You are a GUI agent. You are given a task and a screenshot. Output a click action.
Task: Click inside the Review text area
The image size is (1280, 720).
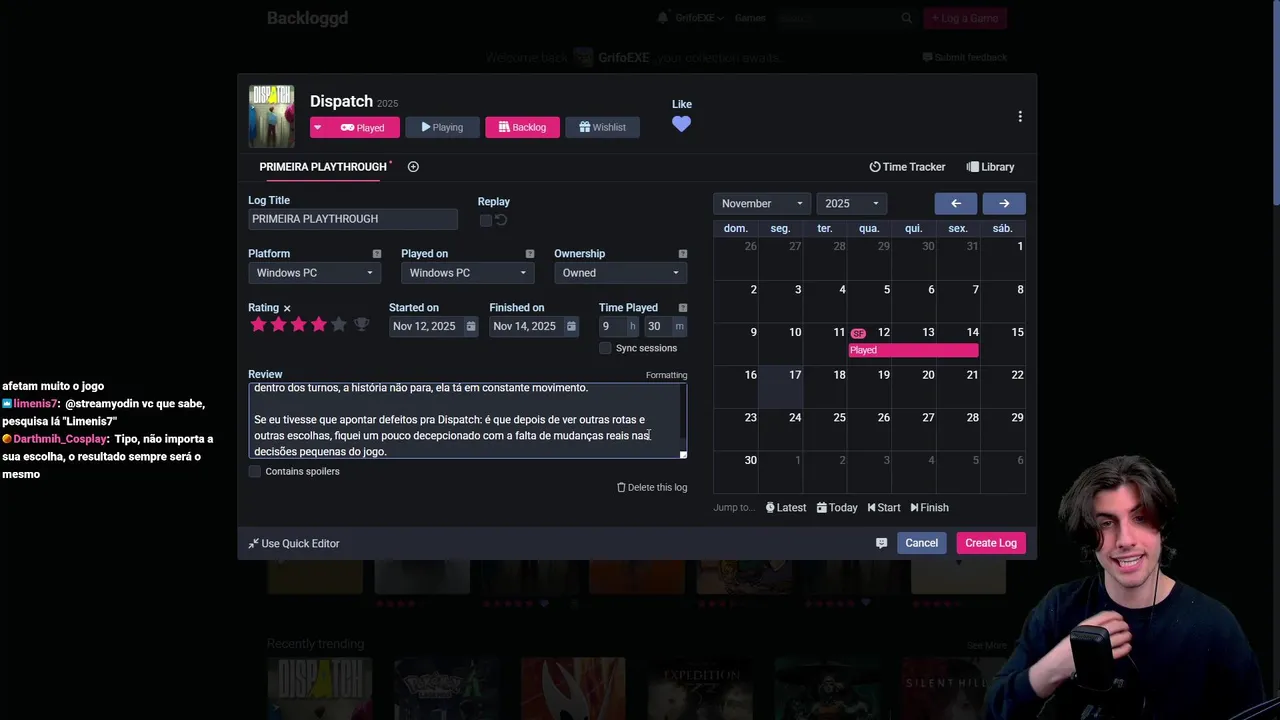click(467, 419)
